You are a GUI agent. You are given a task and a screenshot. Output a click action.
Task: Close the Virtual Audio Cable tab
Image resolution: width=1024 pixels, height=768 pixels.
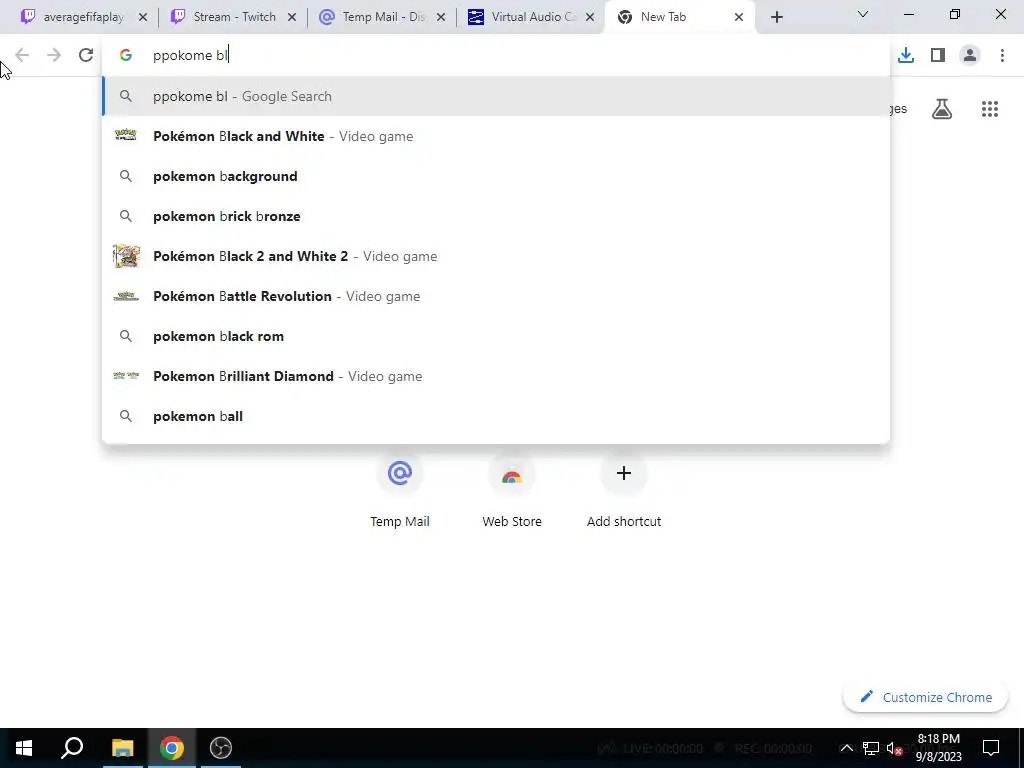[x=590, y=17]
